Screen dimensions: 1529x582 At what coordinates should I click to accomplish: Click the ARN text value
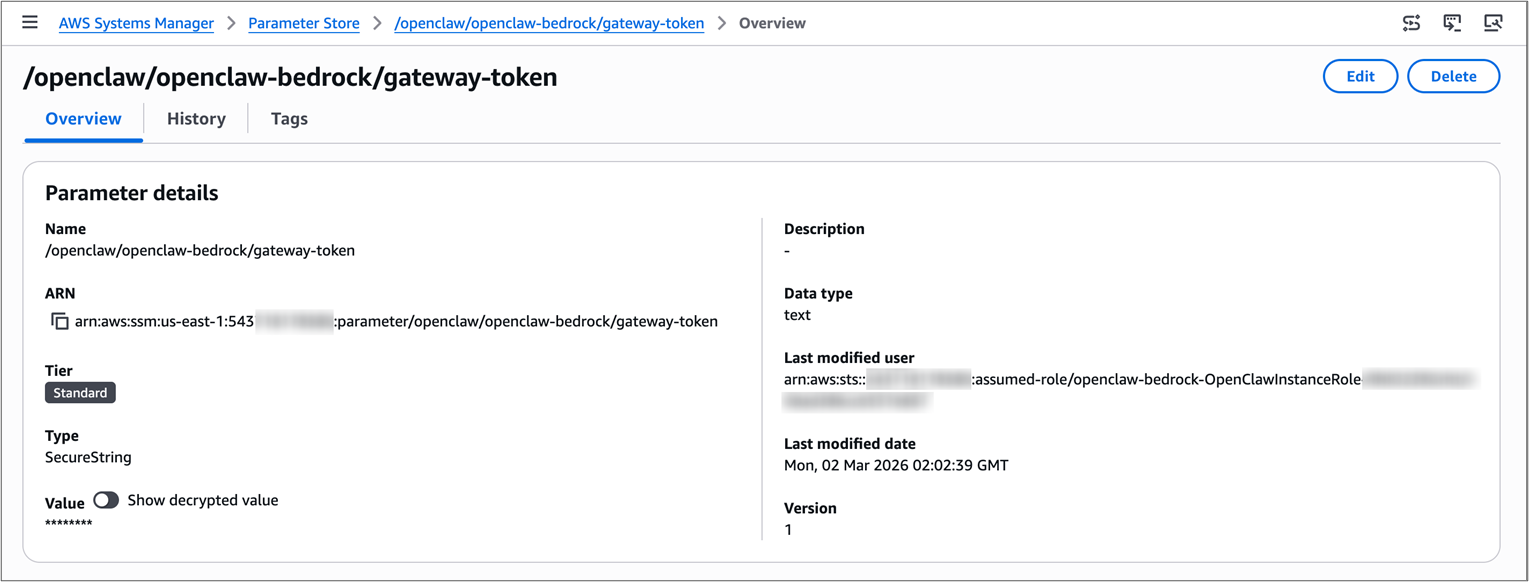coord(396,322)
